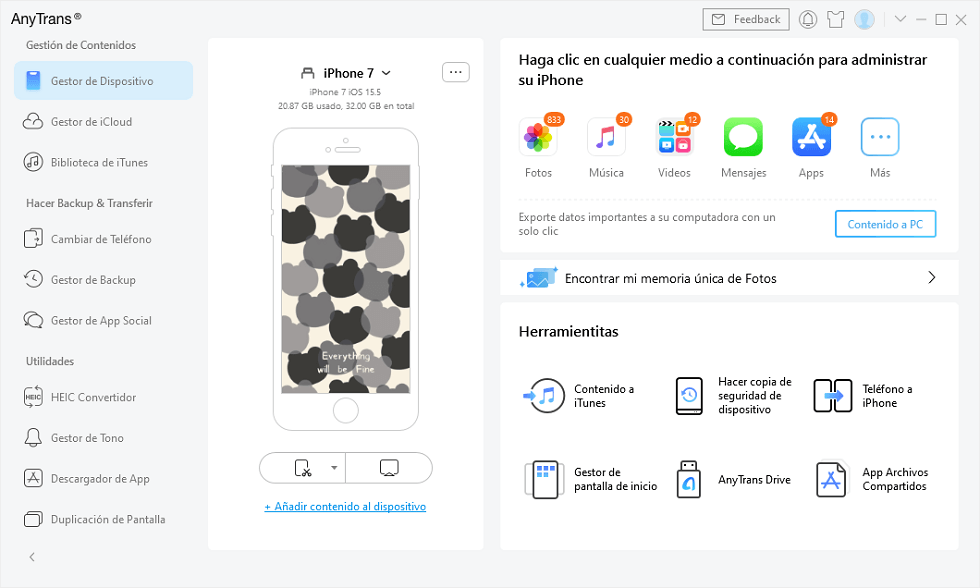
Task: Click the screen mirroring button below phone
Action: point(389,467)
